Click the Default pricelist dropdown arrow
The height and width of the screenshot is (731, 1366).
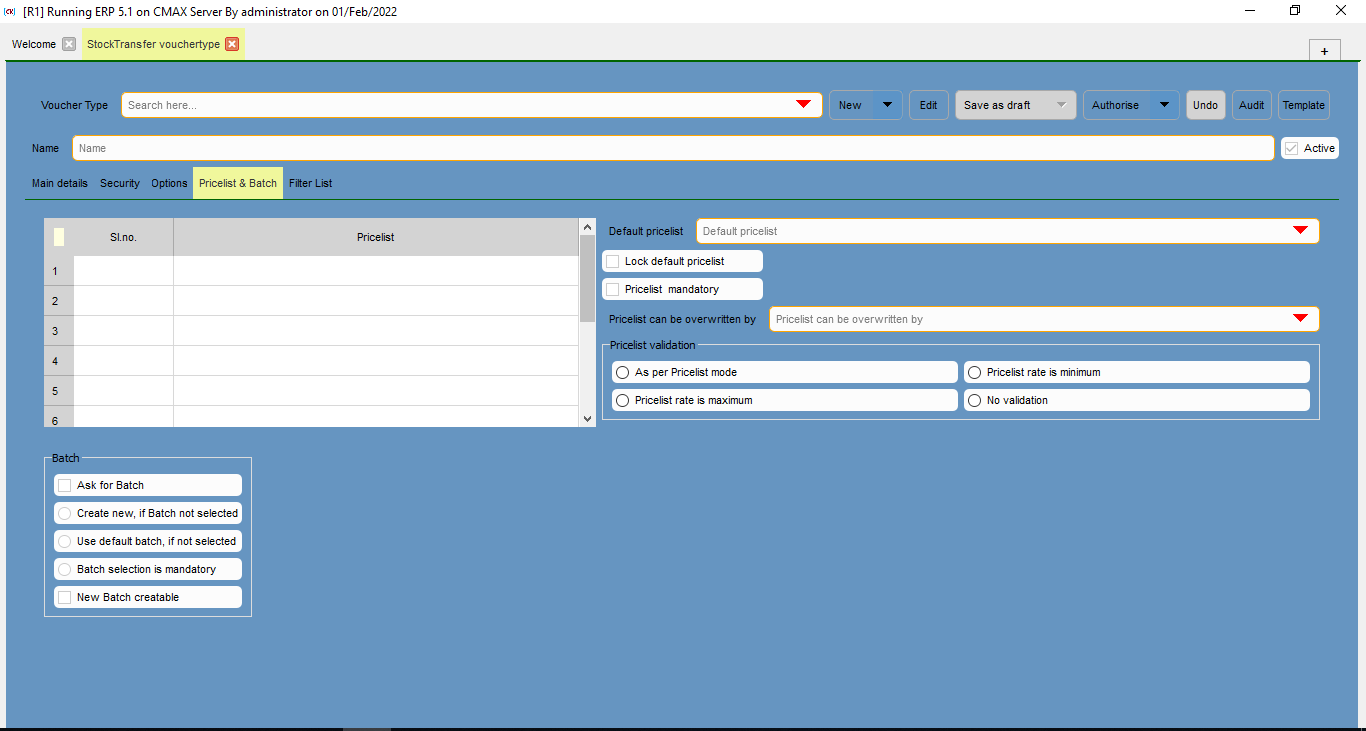[1300, 231]
